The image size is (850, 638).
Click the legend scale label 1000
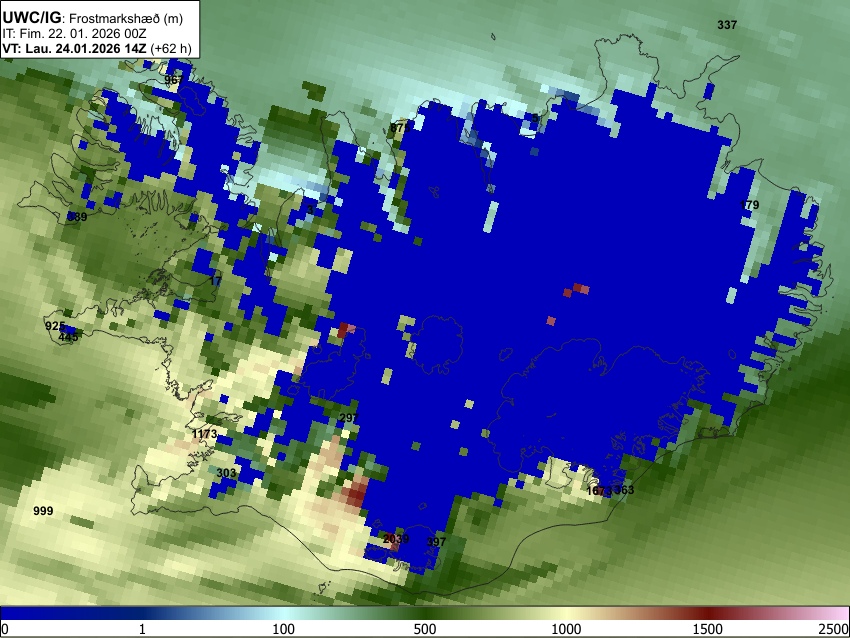tap(566, 629)
